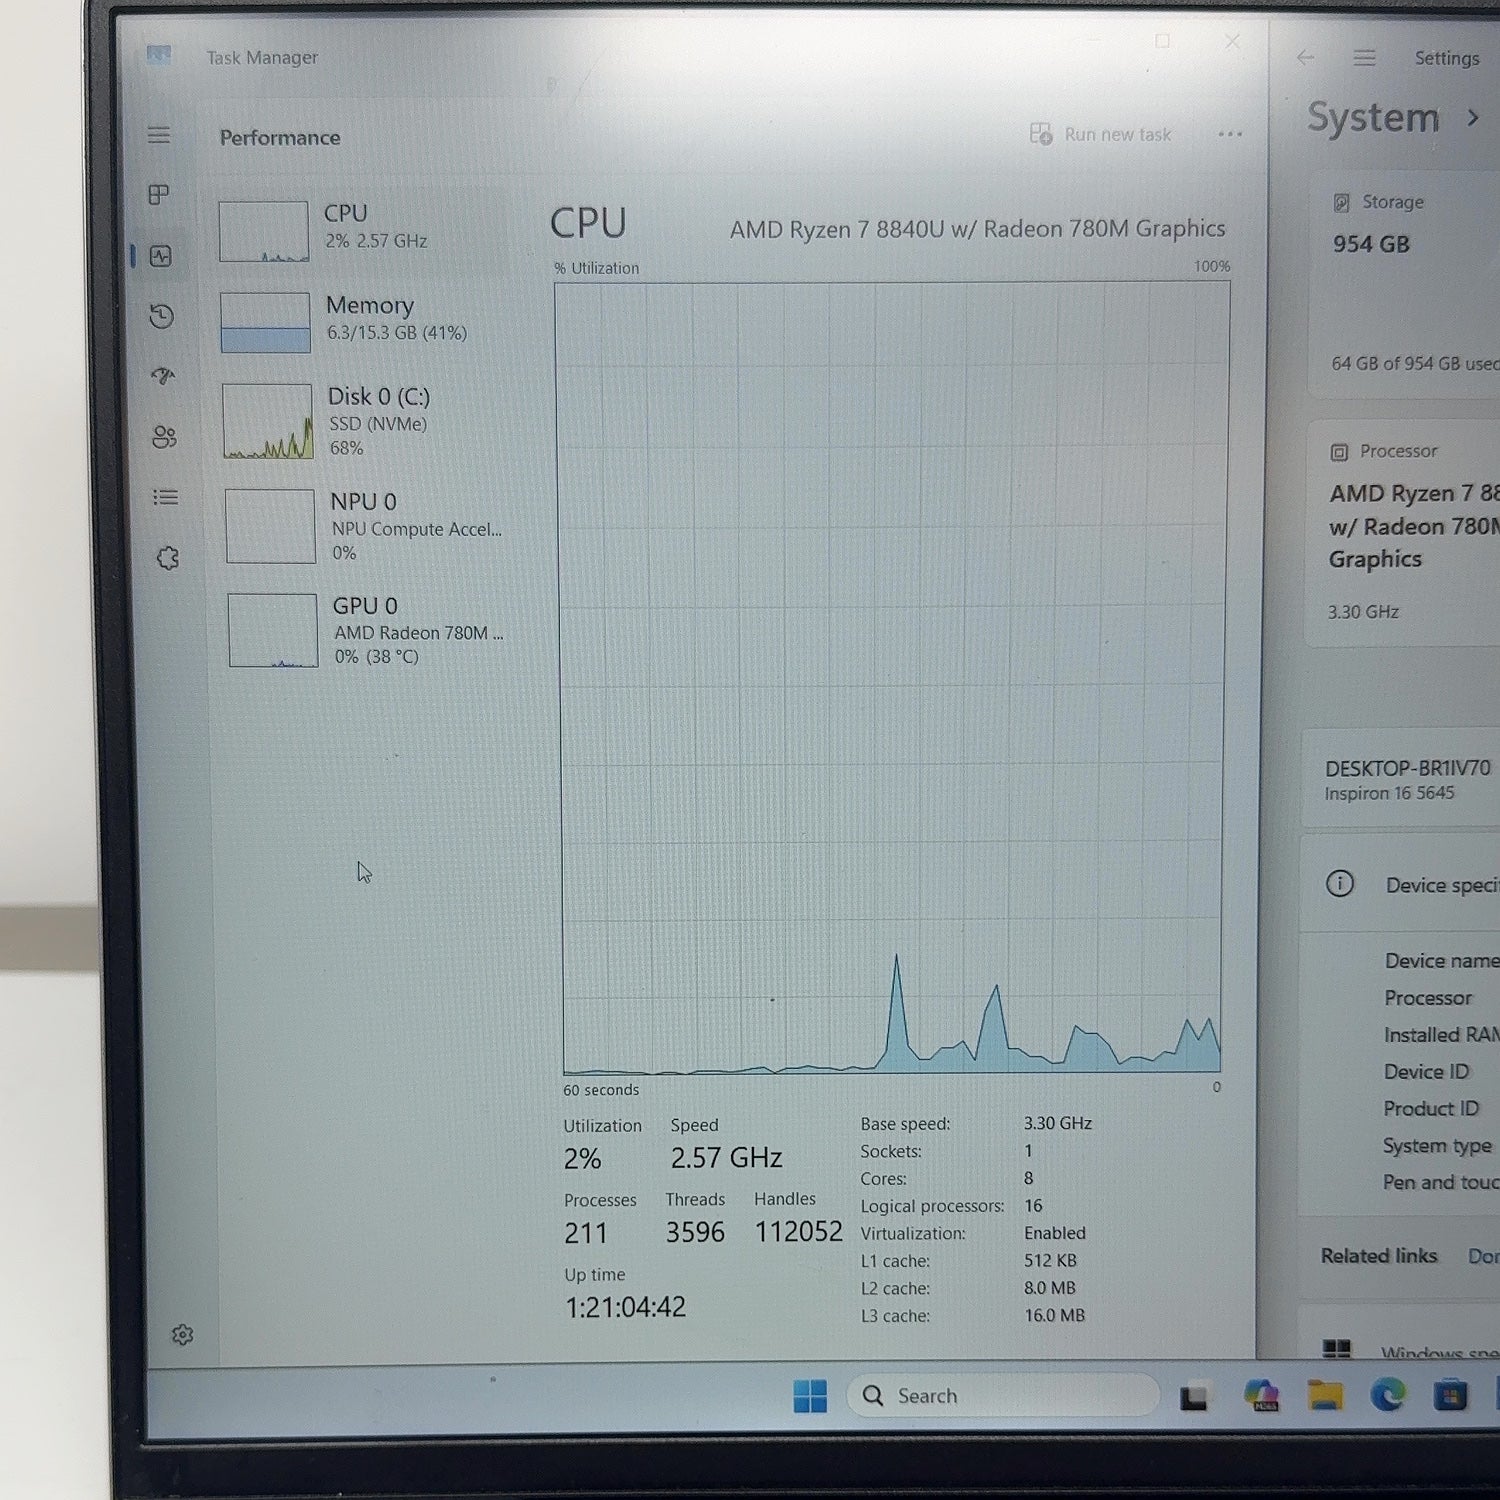
Task: Click the System breadcrumb in Settings
Action: pyautogui.click(x=1373, y=118)
